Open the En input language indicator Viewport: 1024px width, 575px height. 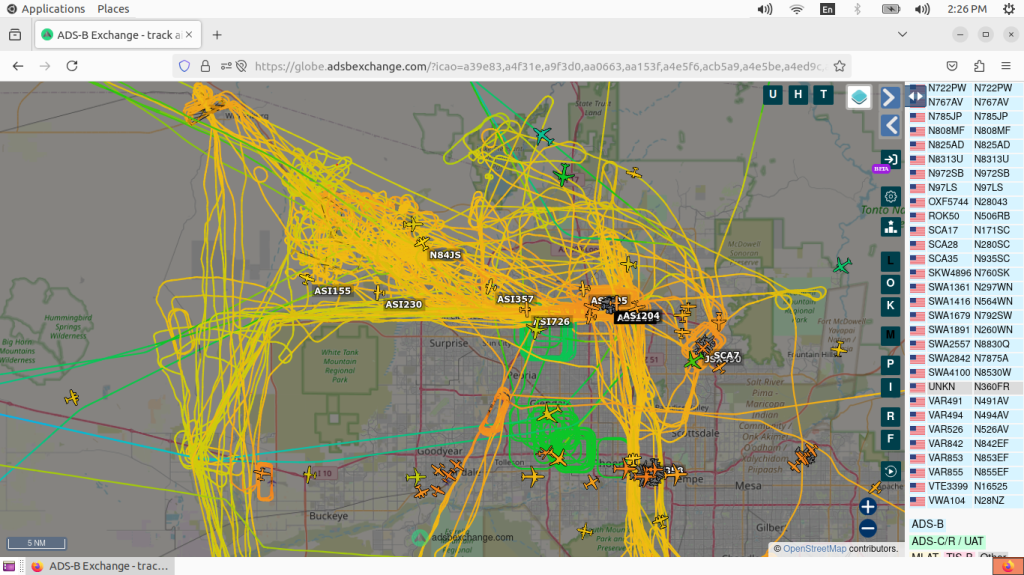pos(827,8)
